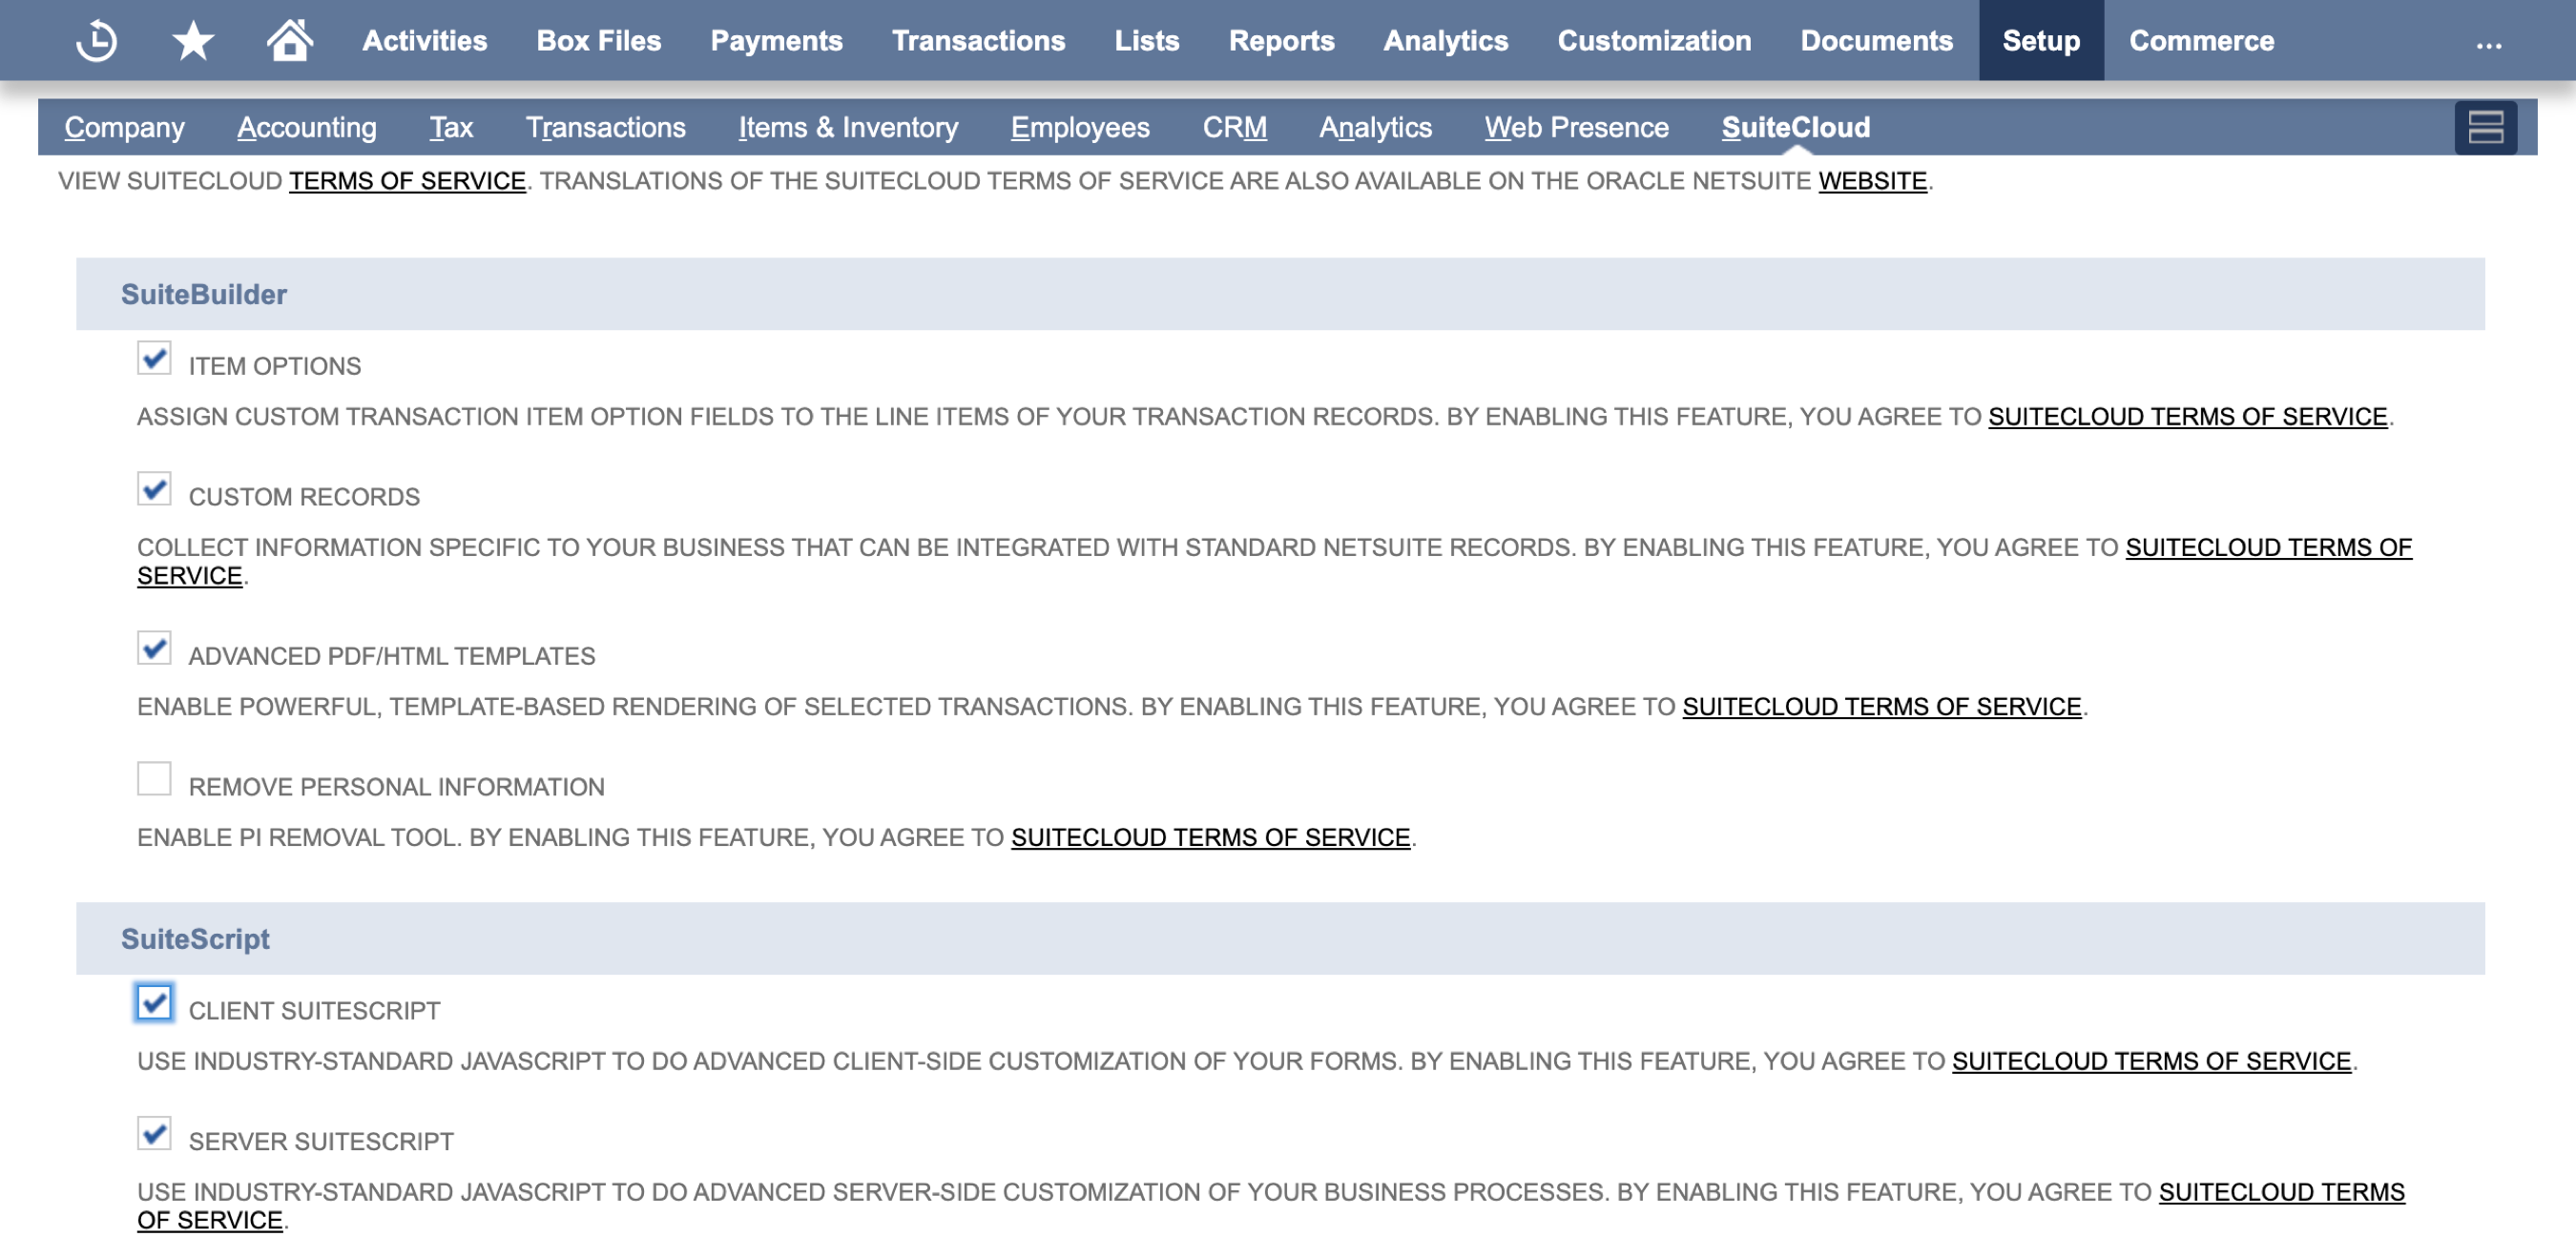Switch to the Items & Inventory subtab
Viewport: 2576px width, 1257px height.
pyautogui.click(x=847, y=127)
